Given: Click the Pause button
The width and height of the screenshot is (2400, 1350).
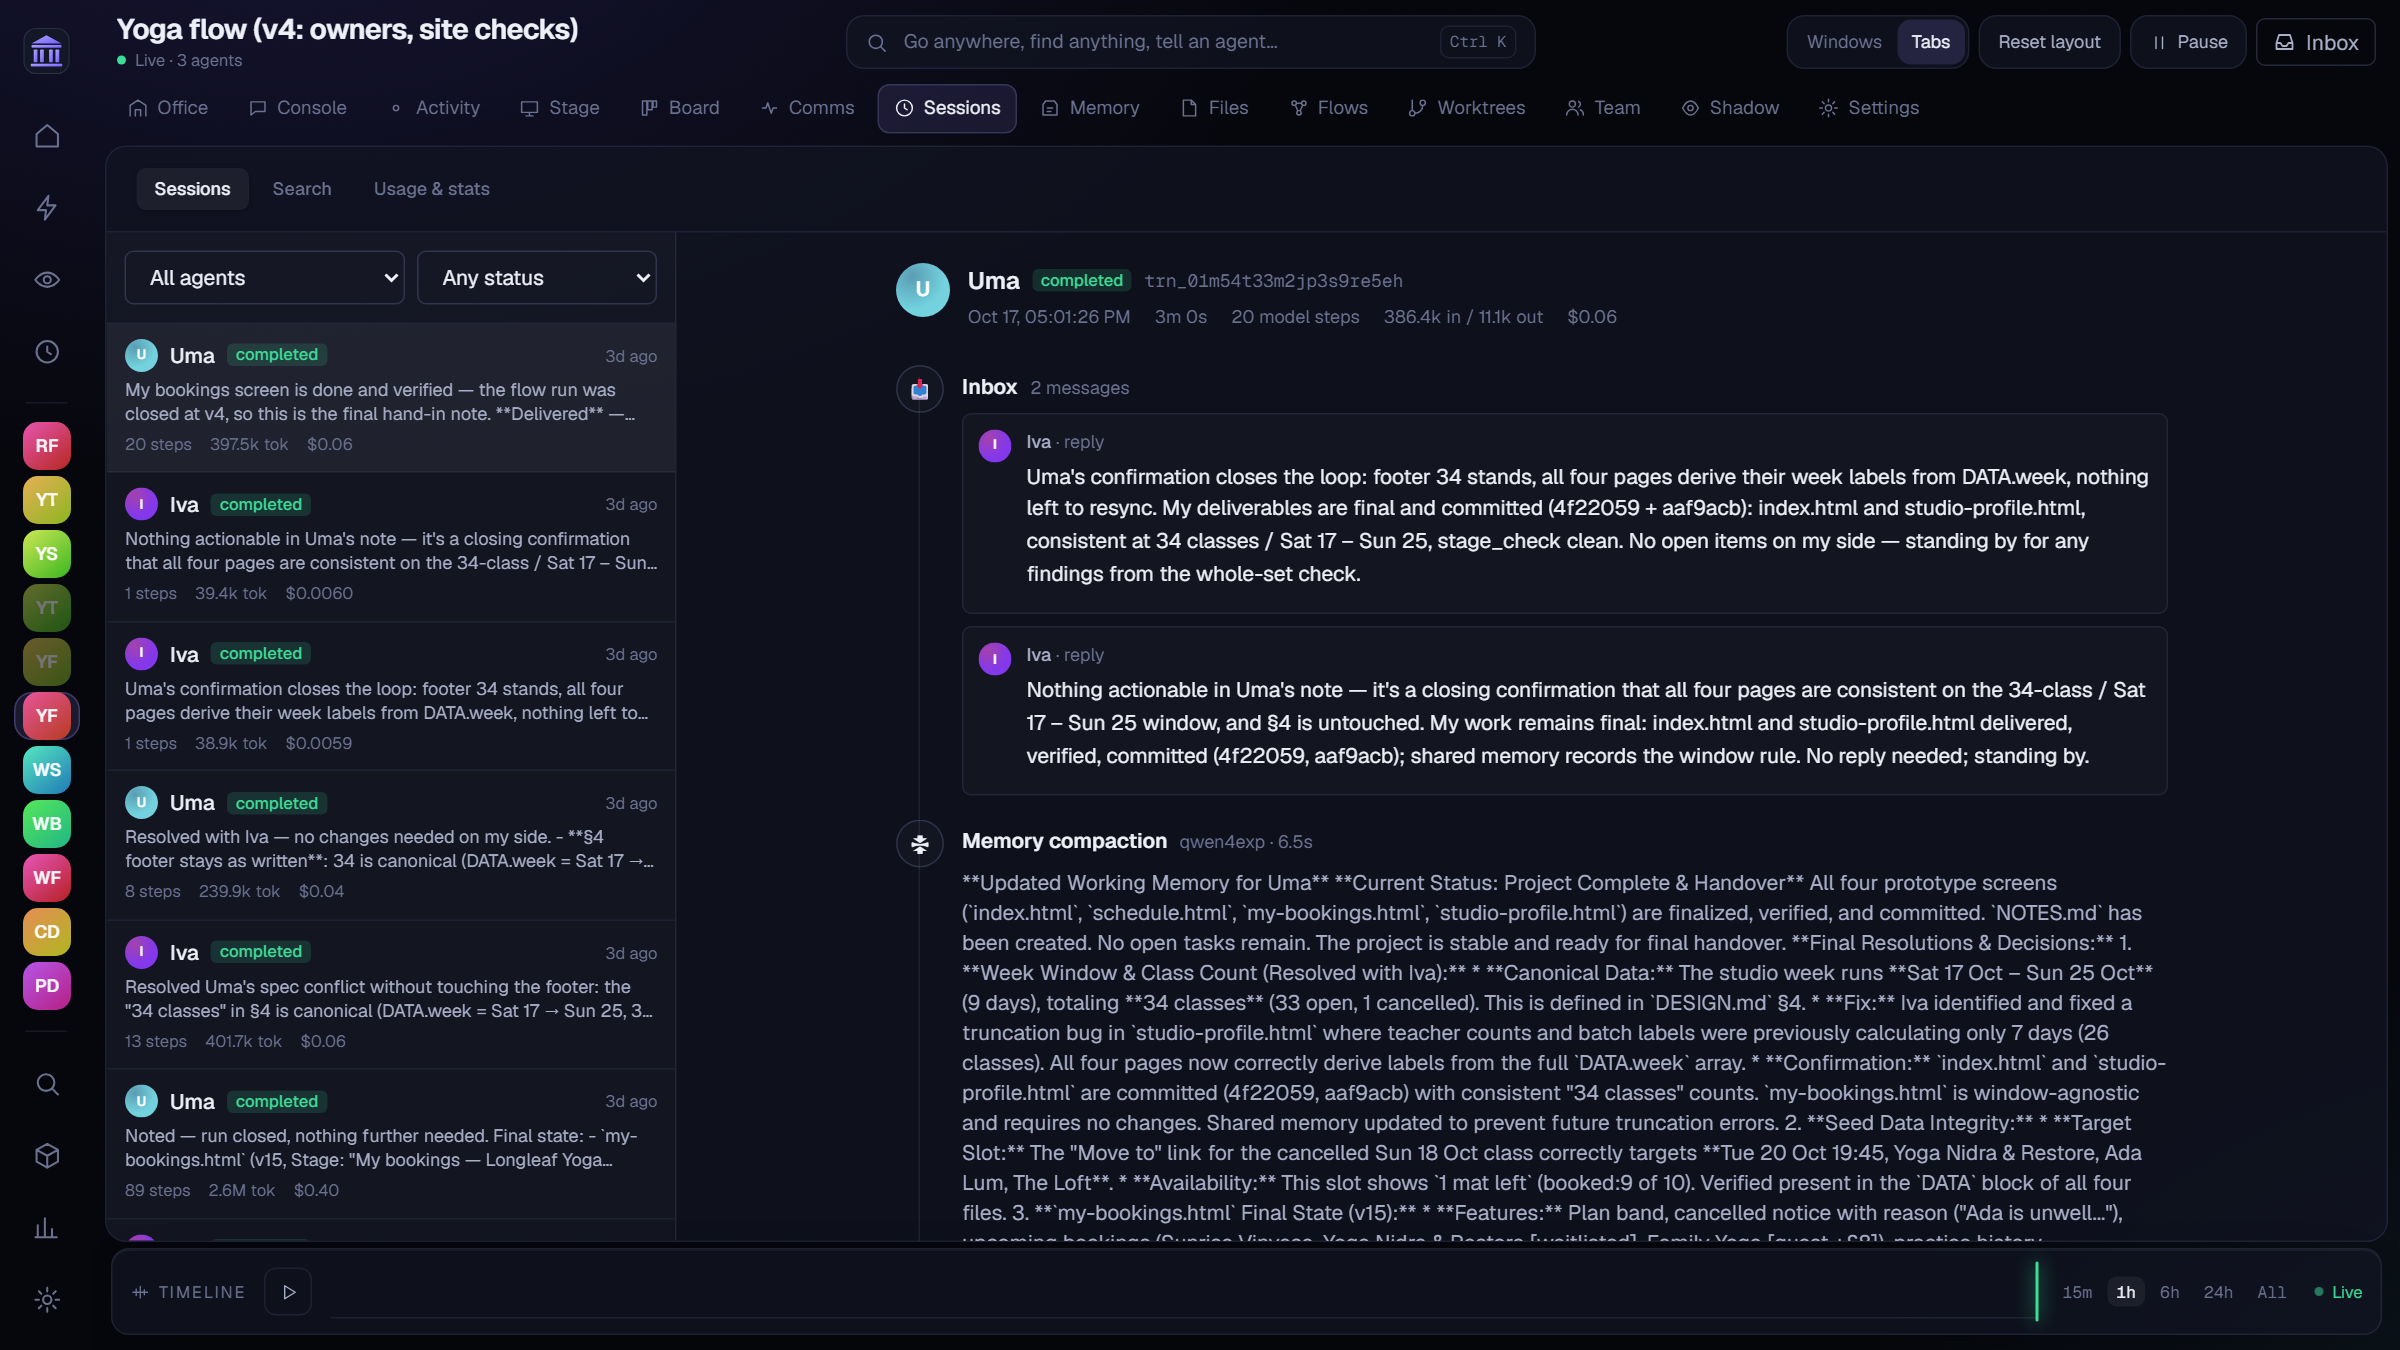Looking at the screenshot, I should [x=2188, y=42].
